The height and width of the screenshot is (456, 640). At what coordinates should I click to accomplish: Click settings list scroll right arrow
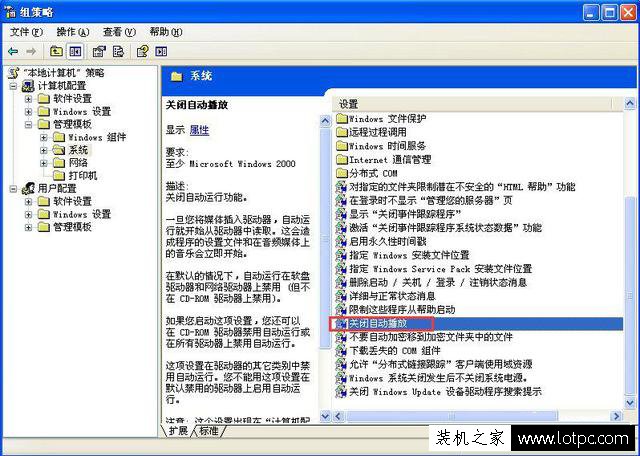coord(616,416)
